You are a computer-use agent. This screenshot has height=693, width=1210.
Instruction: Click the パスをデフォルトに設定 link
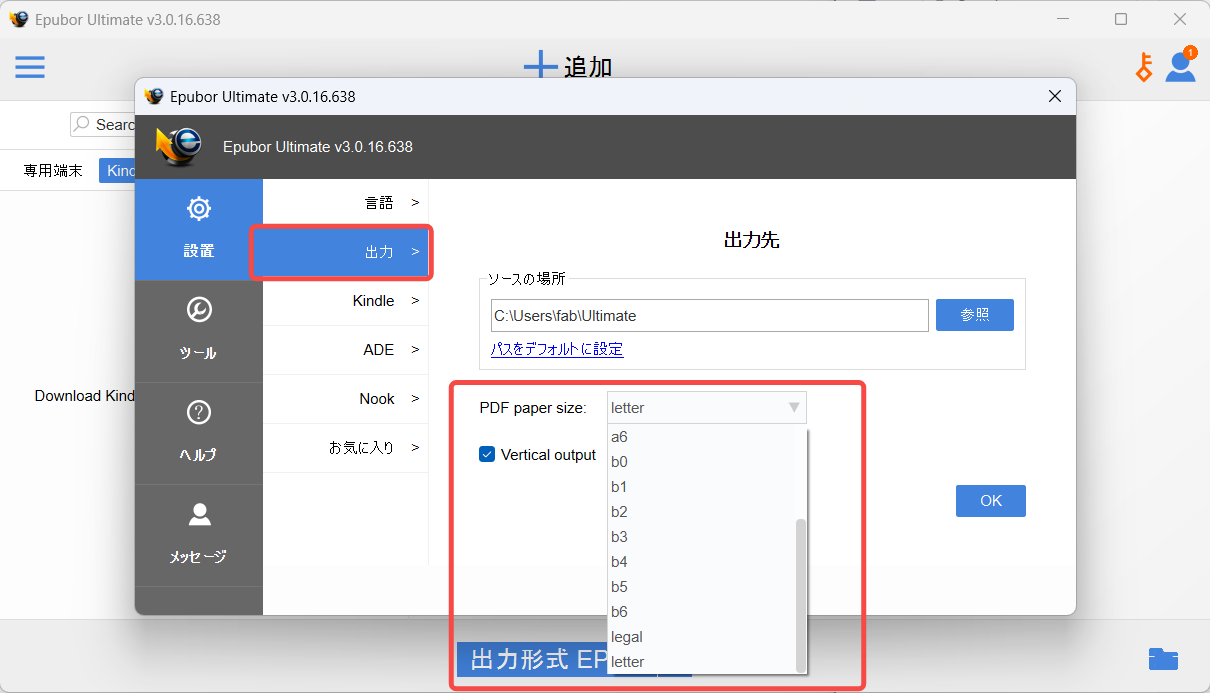pyautogui.click(x=557, y=349)
